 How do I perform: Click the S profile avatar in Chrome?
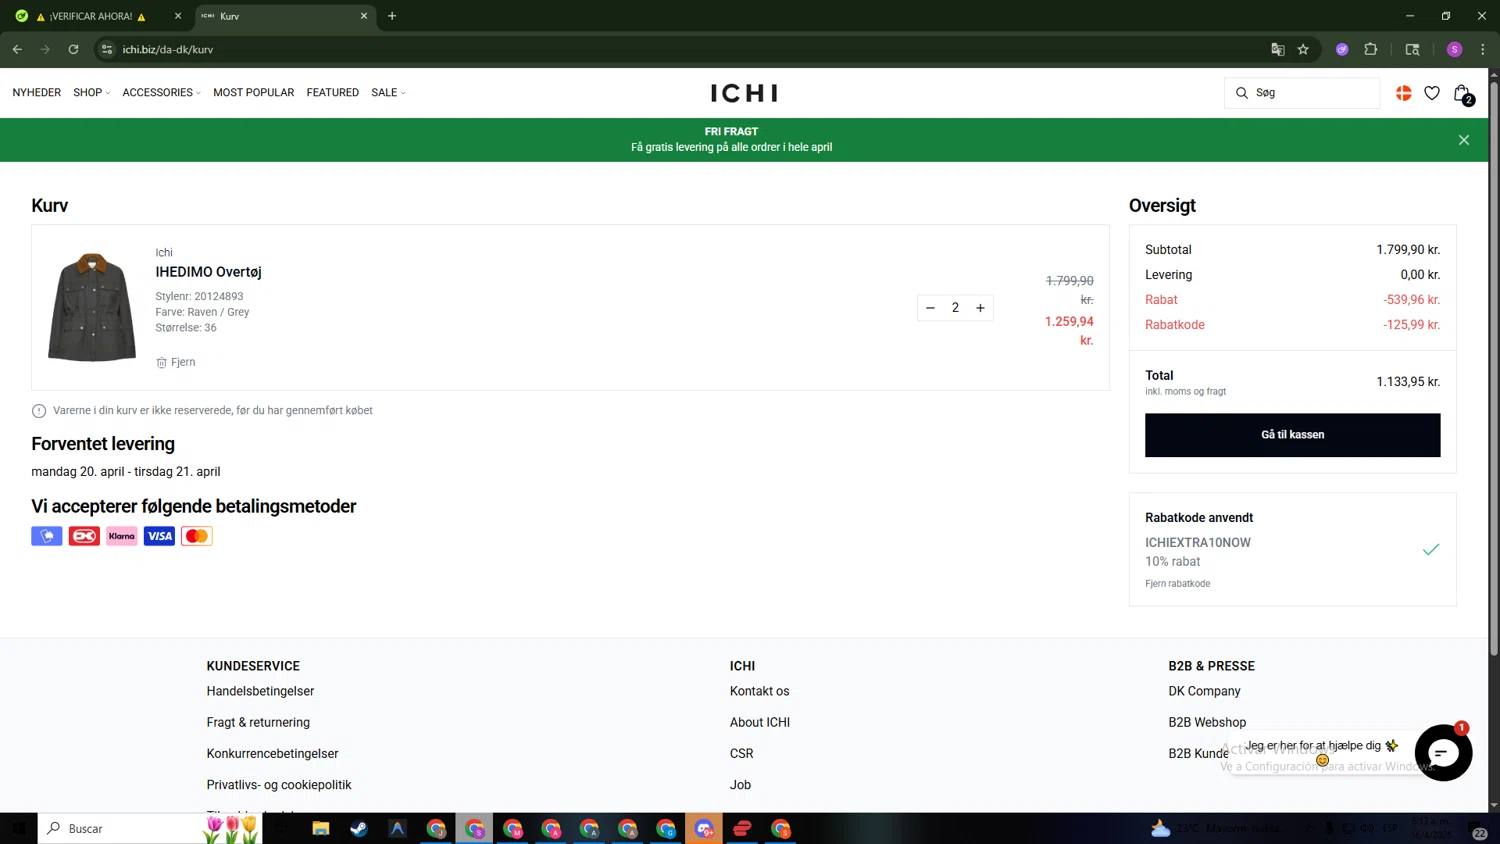coord(1454,49)
